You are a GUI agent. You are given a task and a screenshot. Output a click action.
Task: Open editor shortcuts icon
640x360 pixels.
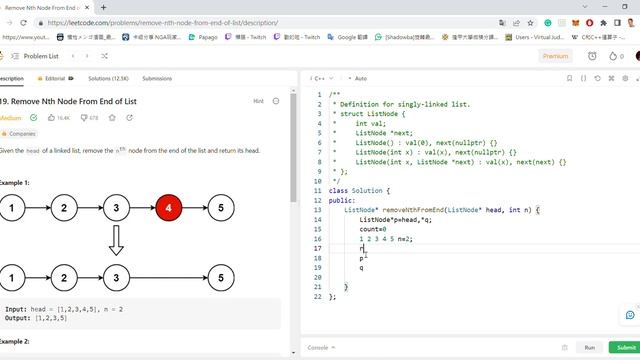click(x=611, y=78)
